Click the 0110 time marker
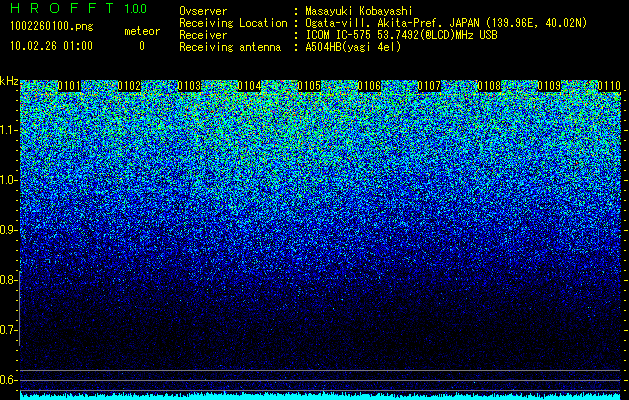629x400 pixels. pyautogui.click(x=609, y=86)
